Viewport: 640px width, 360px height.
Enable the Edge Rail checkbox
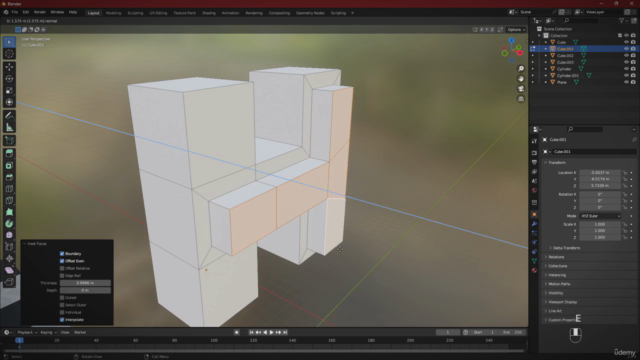[62, 276]
